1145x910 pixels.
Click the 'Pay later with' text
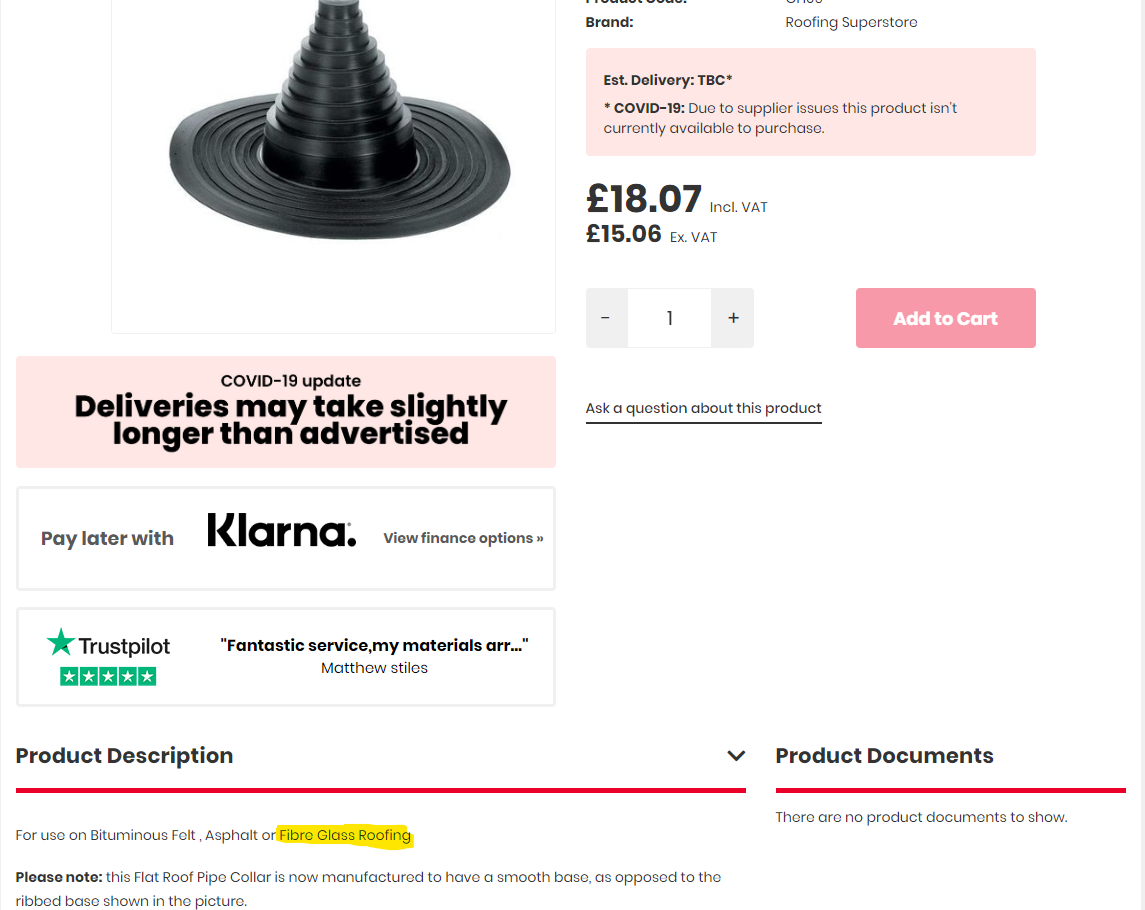[107, 538]
